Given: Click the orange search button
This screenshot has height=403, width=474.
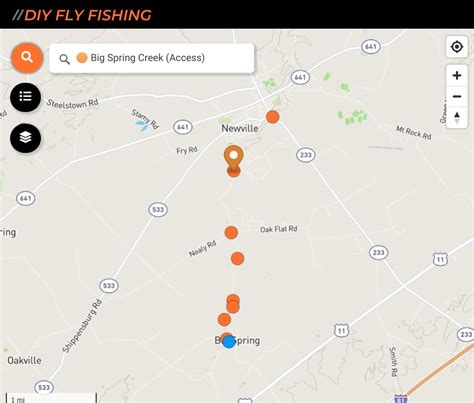Looking at the screenshot, I should (27, 58).
